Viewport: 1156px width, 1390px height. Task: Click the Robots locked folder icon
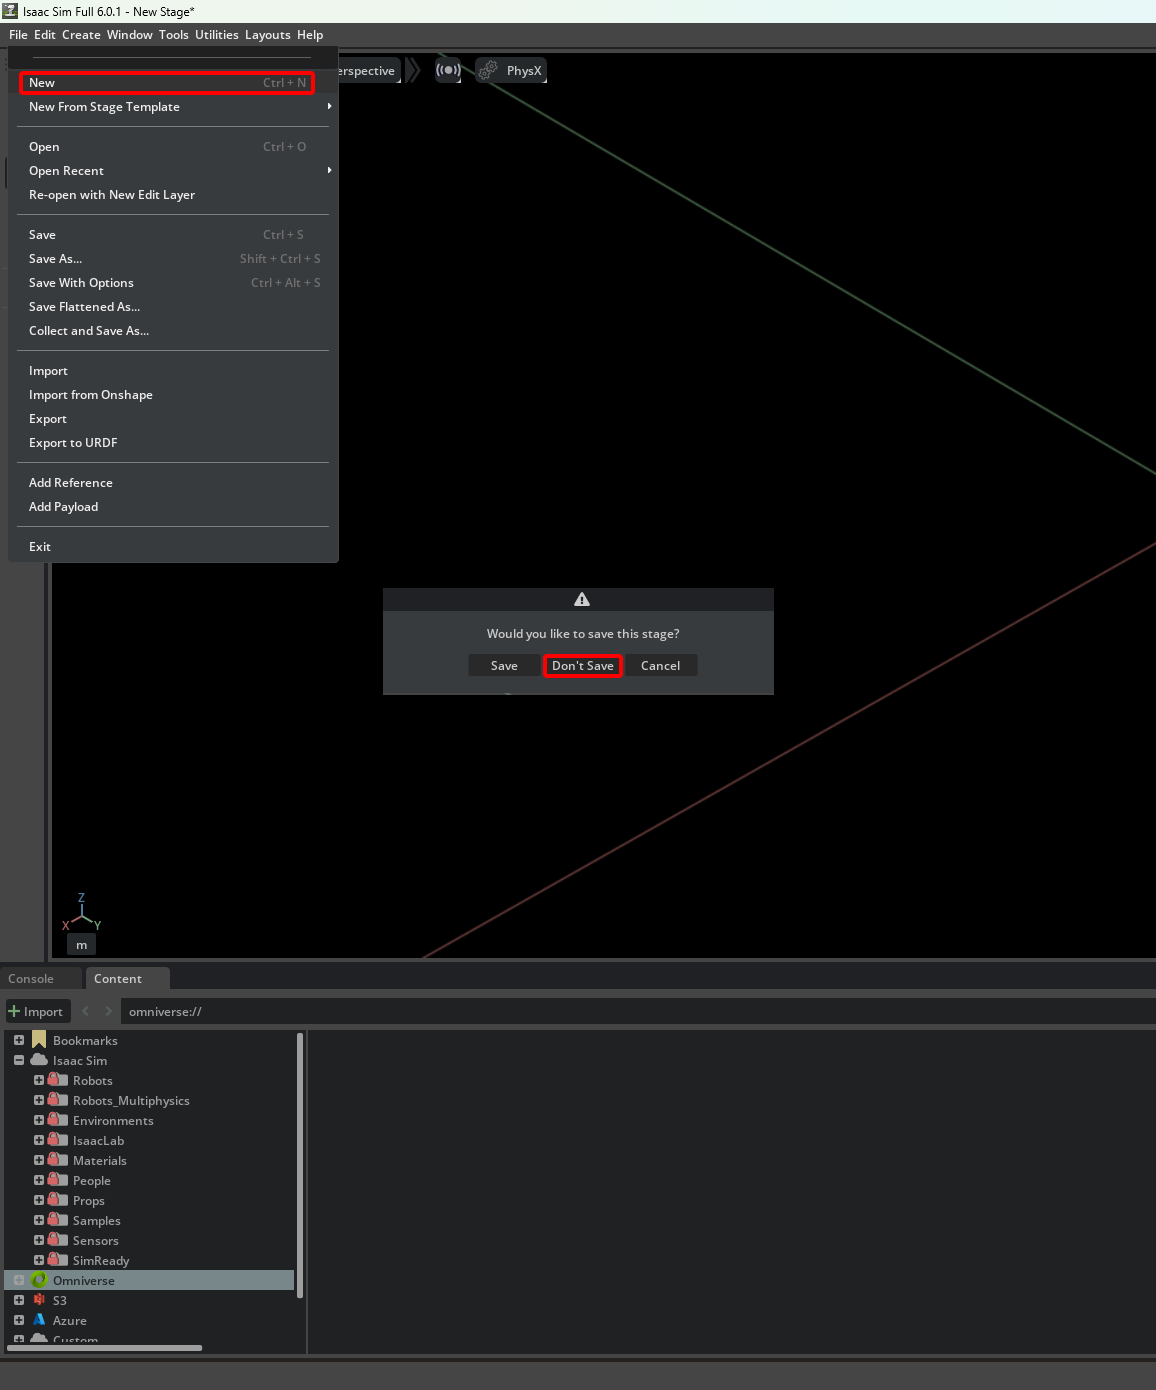point(58,1080)
